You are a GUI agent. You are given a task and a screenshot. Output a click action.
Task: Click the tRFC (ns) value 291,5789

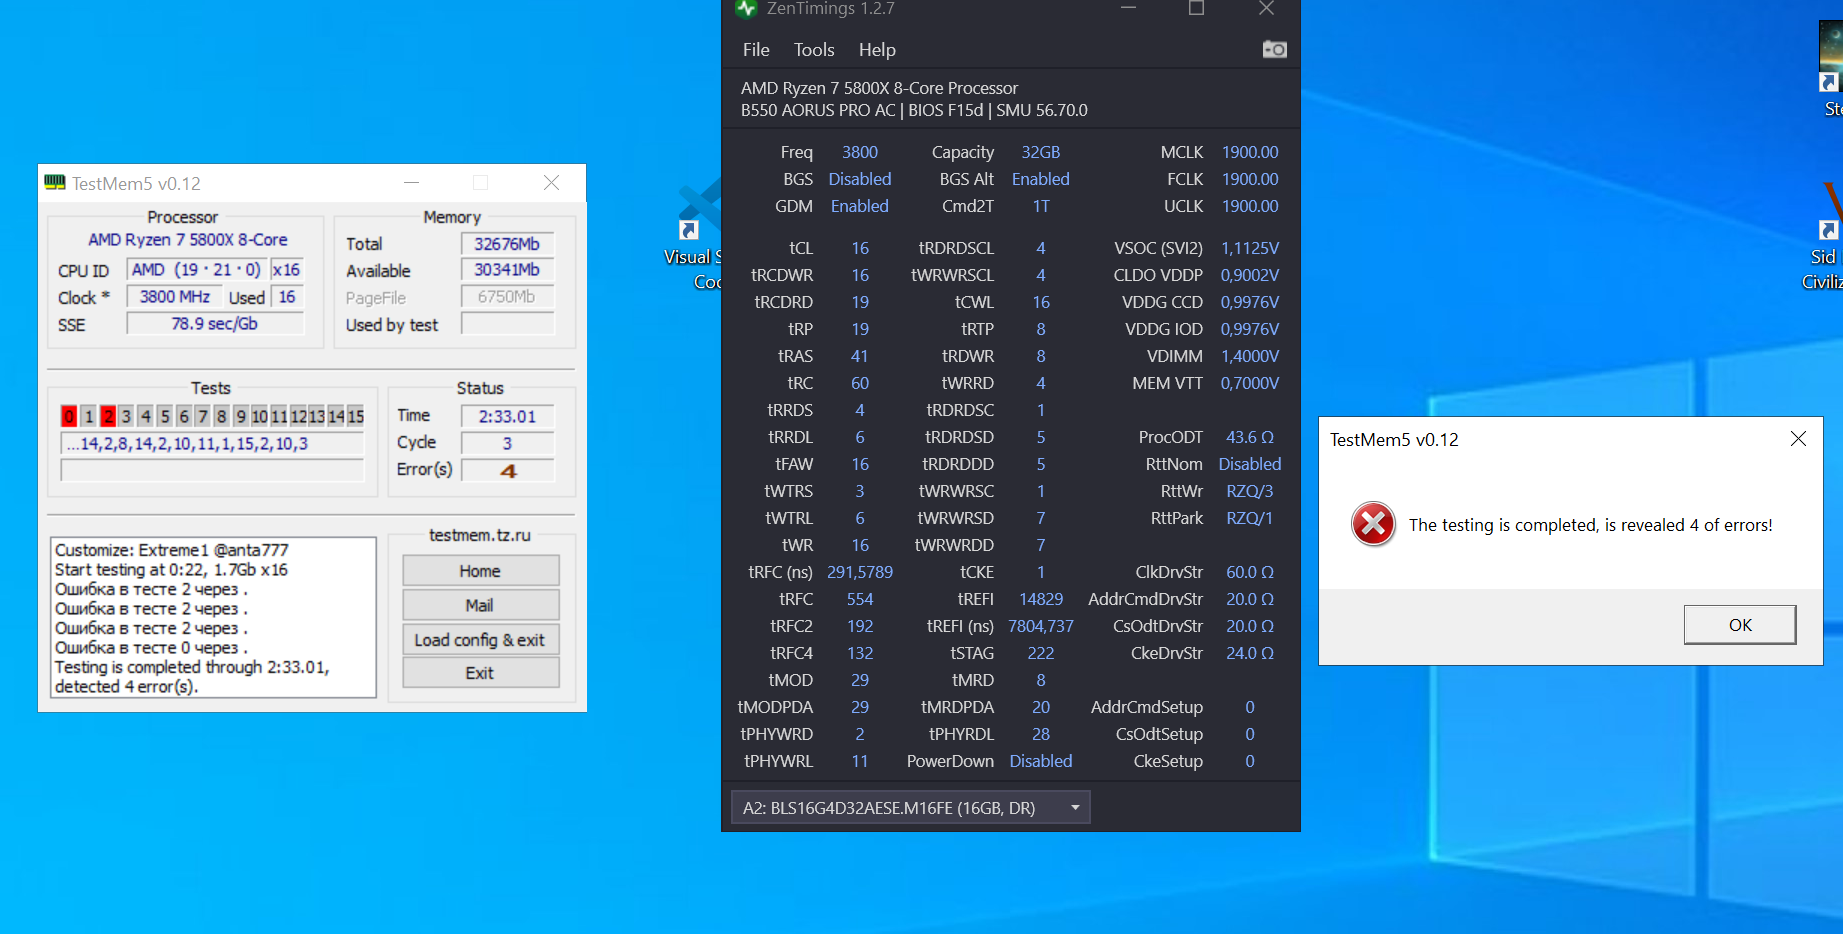(x=860, y=572)
